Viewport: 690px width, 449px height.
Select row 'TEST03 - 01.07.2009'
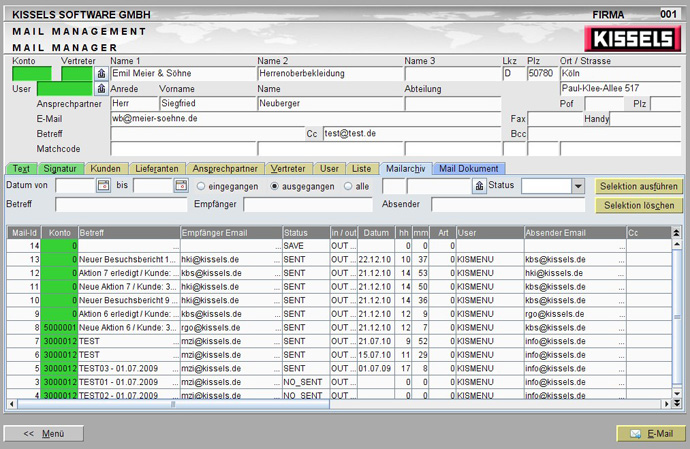[339, 369]
